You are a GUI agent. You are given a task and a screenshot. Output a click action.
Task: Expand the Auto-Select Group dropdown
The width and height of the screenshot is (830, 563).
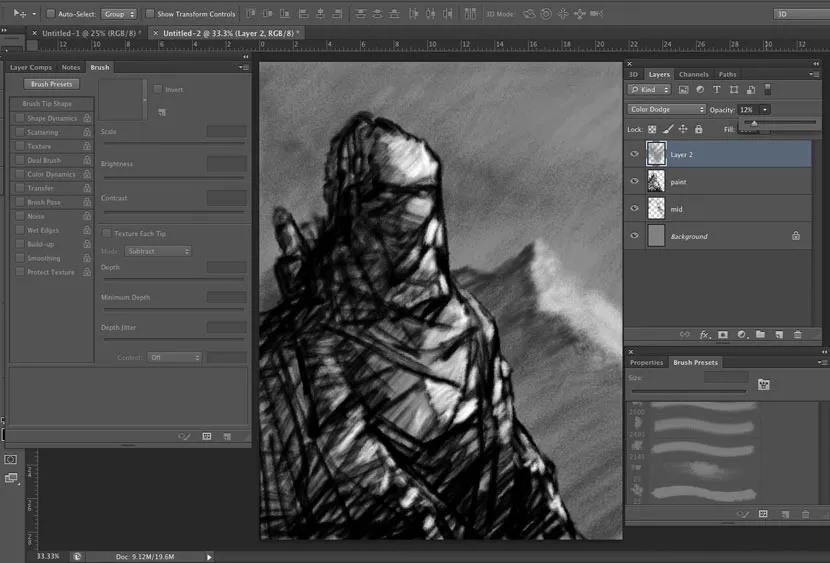[x=119, y=14]
